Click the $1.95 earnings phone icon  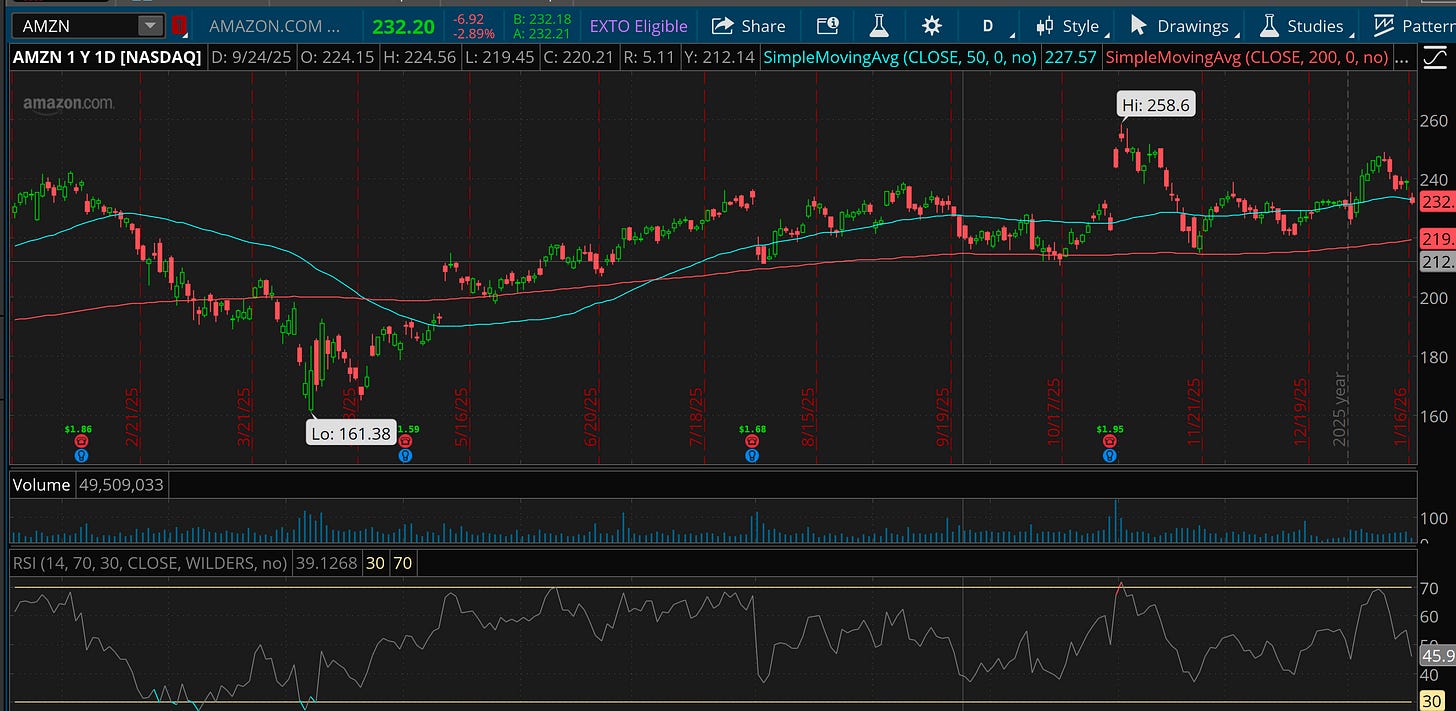[x=1109, y=441]
